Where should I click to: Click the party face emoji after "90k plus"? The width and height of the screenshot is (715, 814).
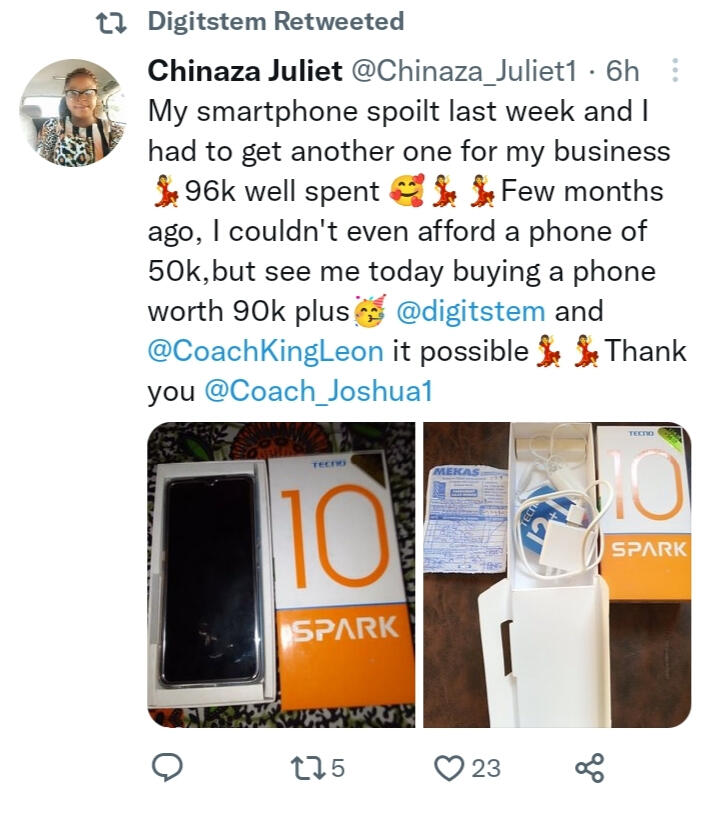click(x=370, y=310)
